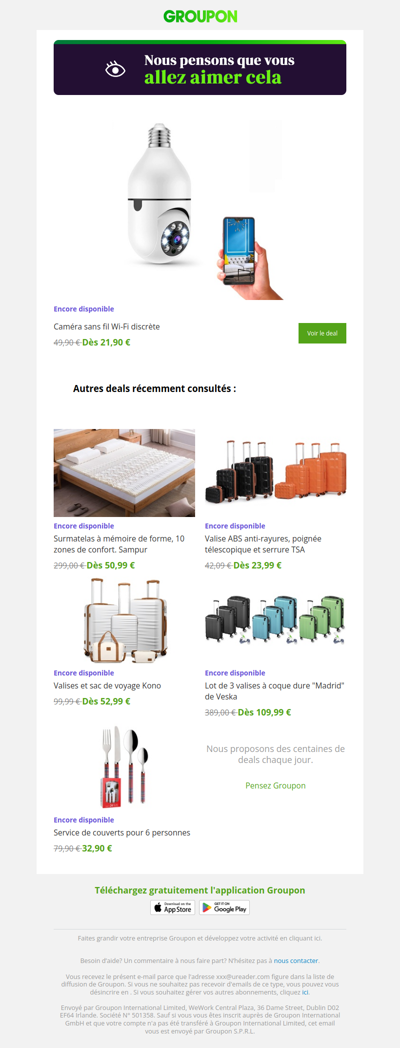Click the eye icon in the banner
This screenshot has height=1048, width=400.
click(115, 69)
